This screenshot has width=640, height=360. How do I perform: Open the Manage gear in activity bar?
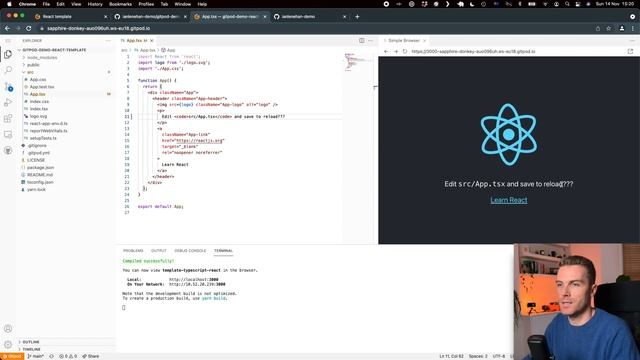pyautogui.click(x=8, y=344)
